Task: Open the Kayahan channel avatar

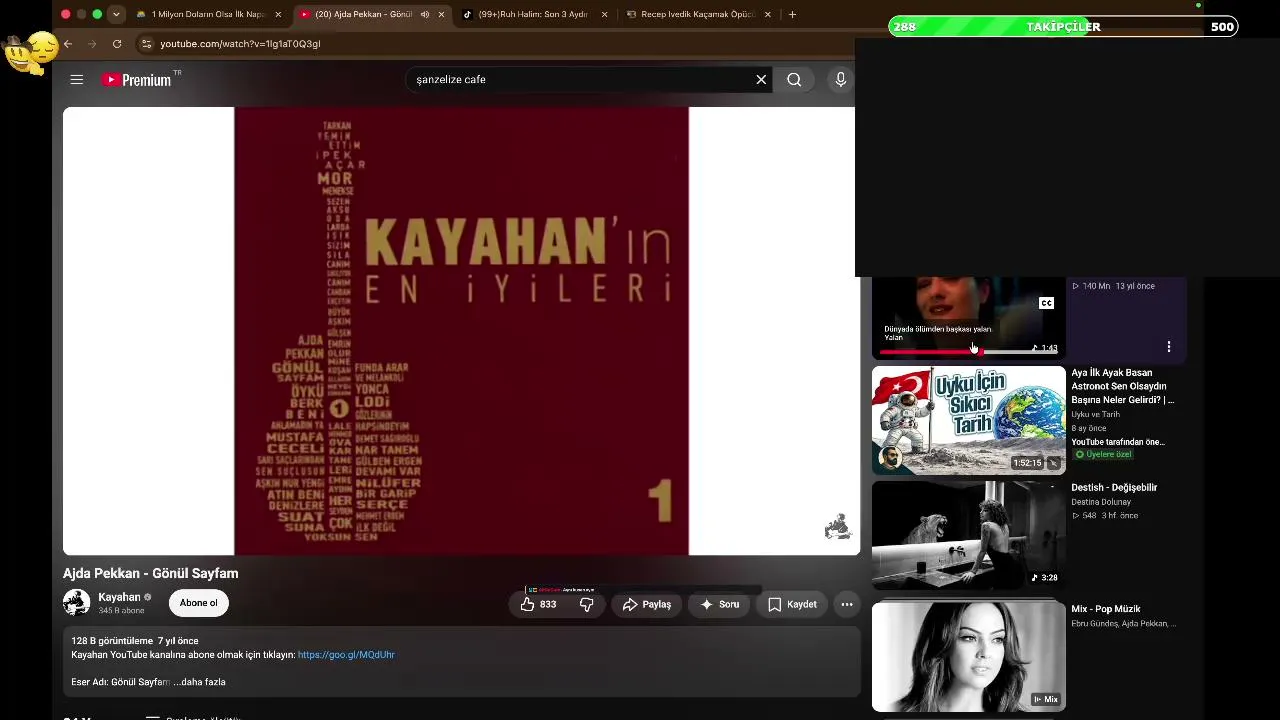Action: (76, 602)
